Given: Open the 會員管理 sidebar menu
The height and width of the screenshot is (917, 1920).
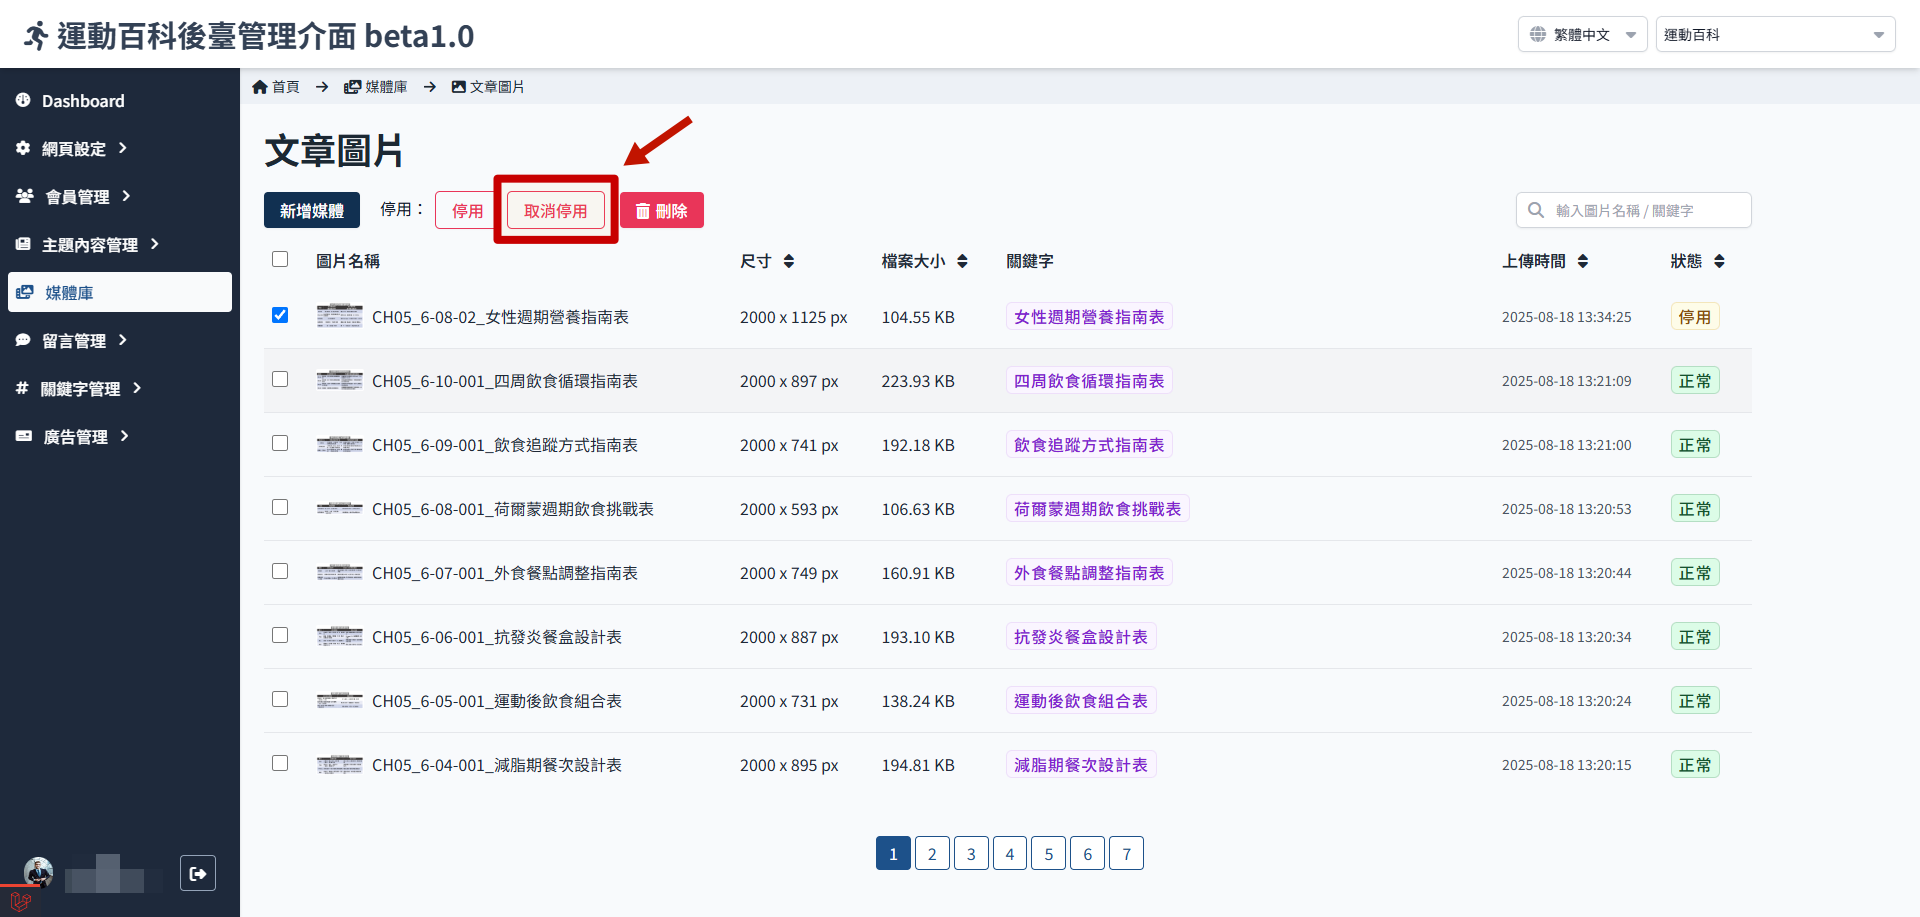Looking at the screenshot, I should coord(120,196).
